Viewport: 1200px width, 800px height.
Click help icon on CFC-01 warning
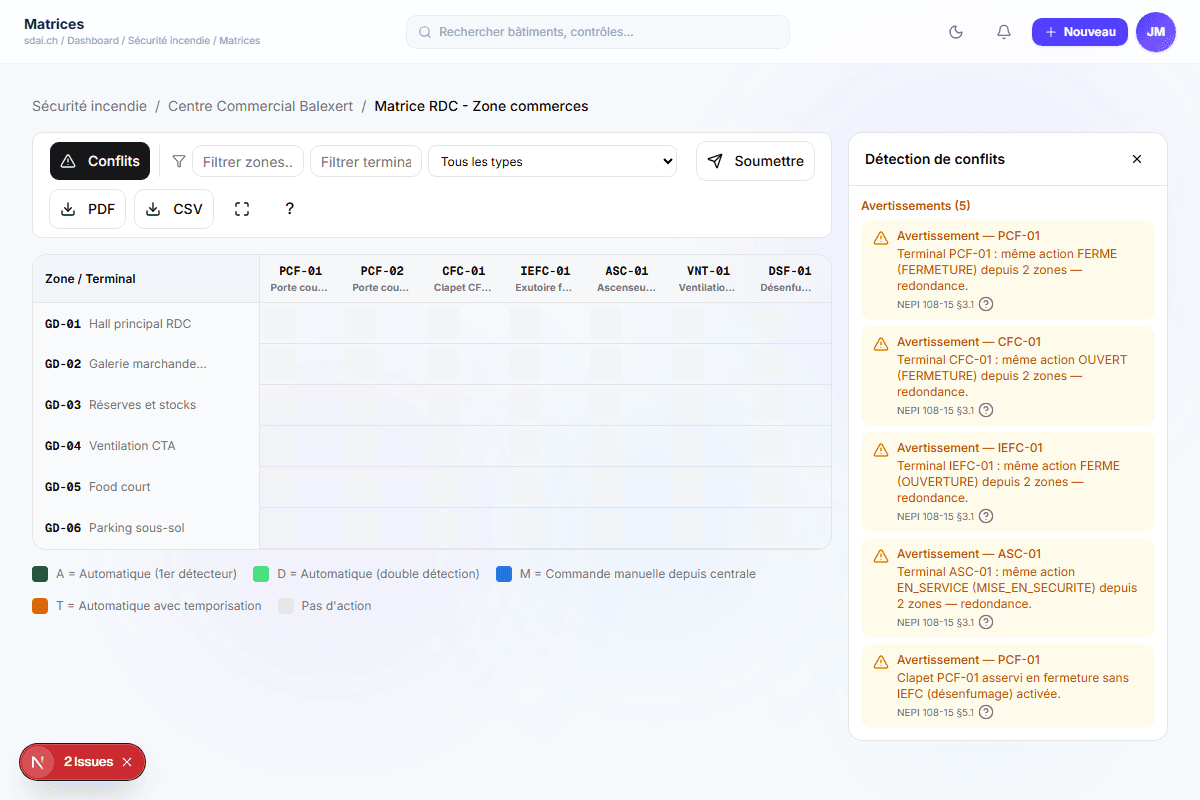point(986,410)
